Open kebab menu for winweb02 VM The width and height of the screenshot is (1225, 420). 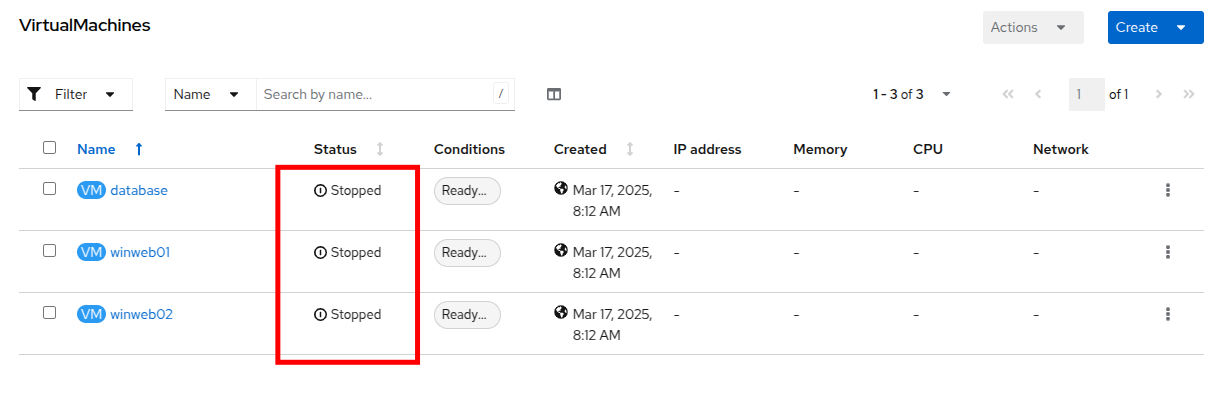[1167, 314]
